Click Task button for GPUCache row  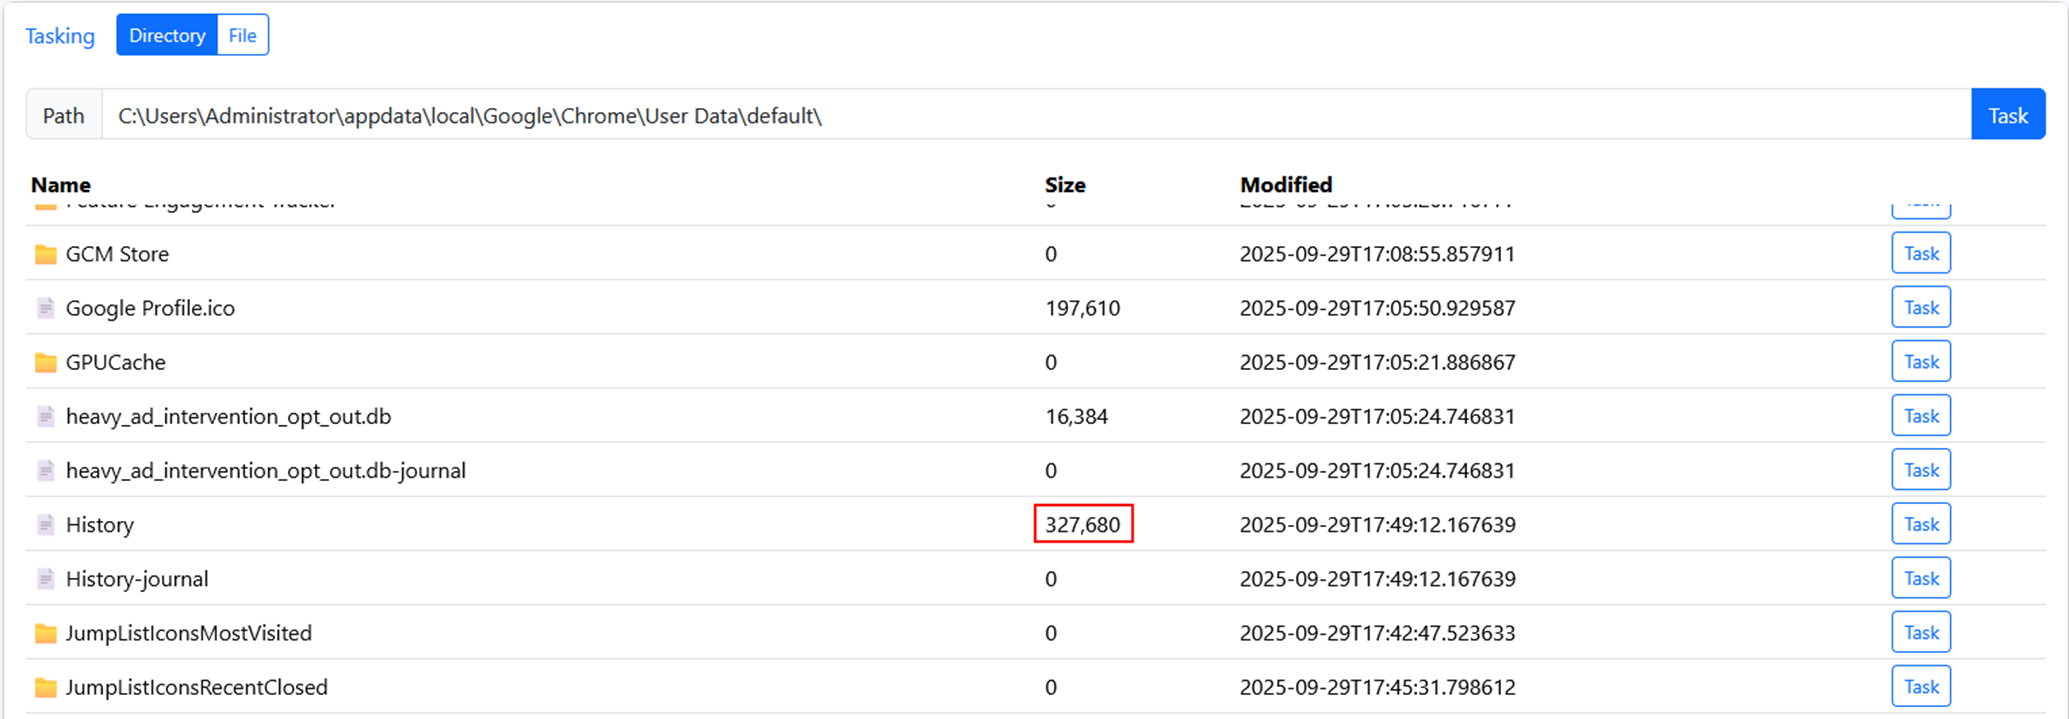(1920, 361)
